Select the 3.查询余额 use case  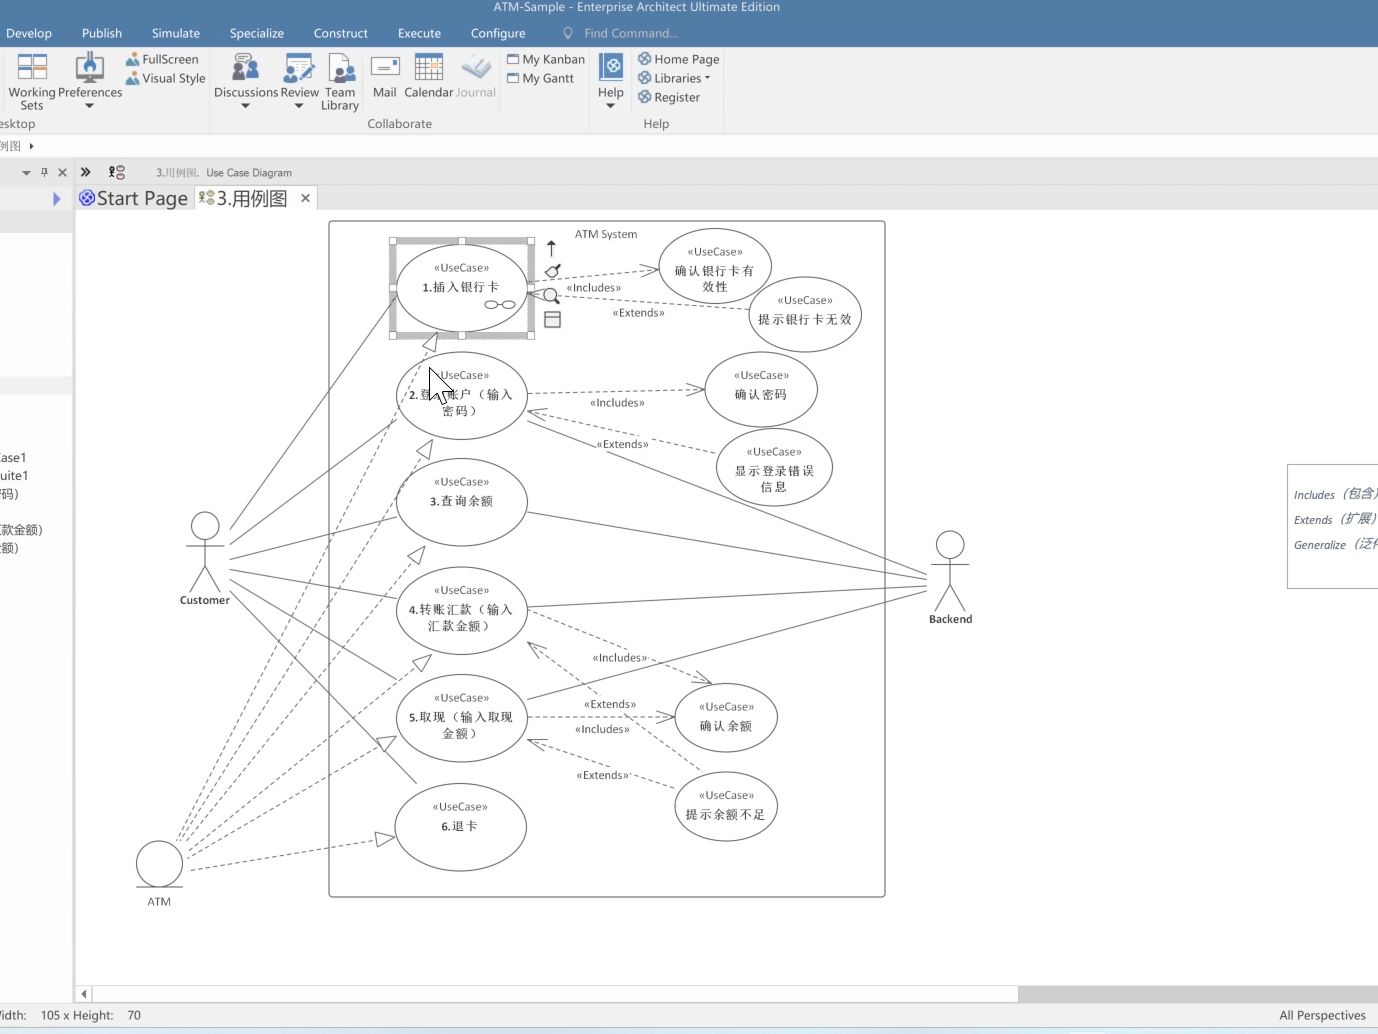(461, 502)
